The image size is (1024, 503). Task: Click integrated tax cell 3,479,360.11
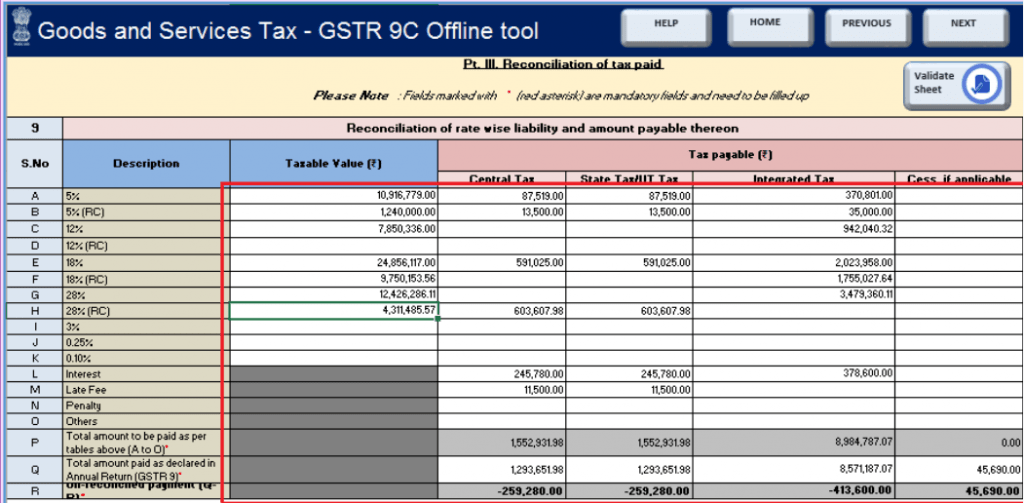793,295
